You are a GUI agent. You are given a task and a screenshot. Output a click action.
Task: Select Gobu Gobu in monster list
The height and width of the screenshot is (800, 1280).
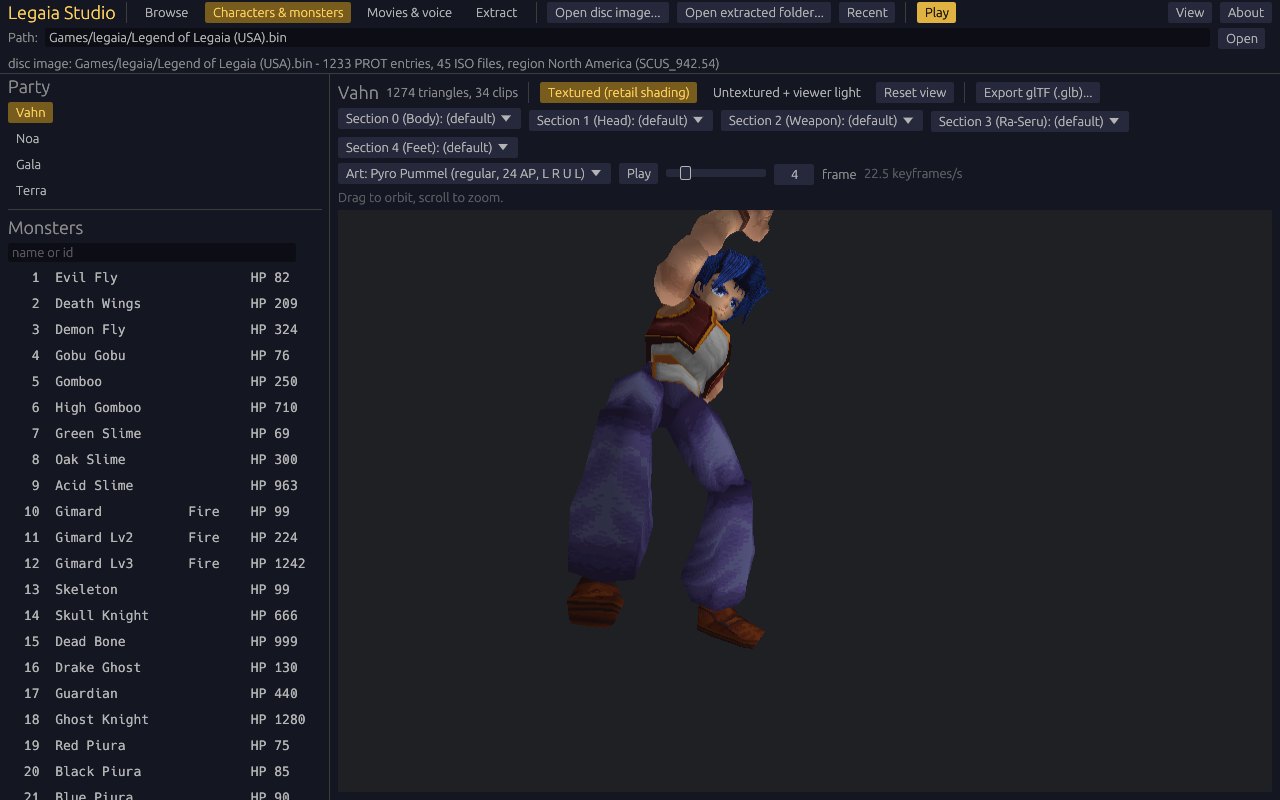tap(164, 355)
